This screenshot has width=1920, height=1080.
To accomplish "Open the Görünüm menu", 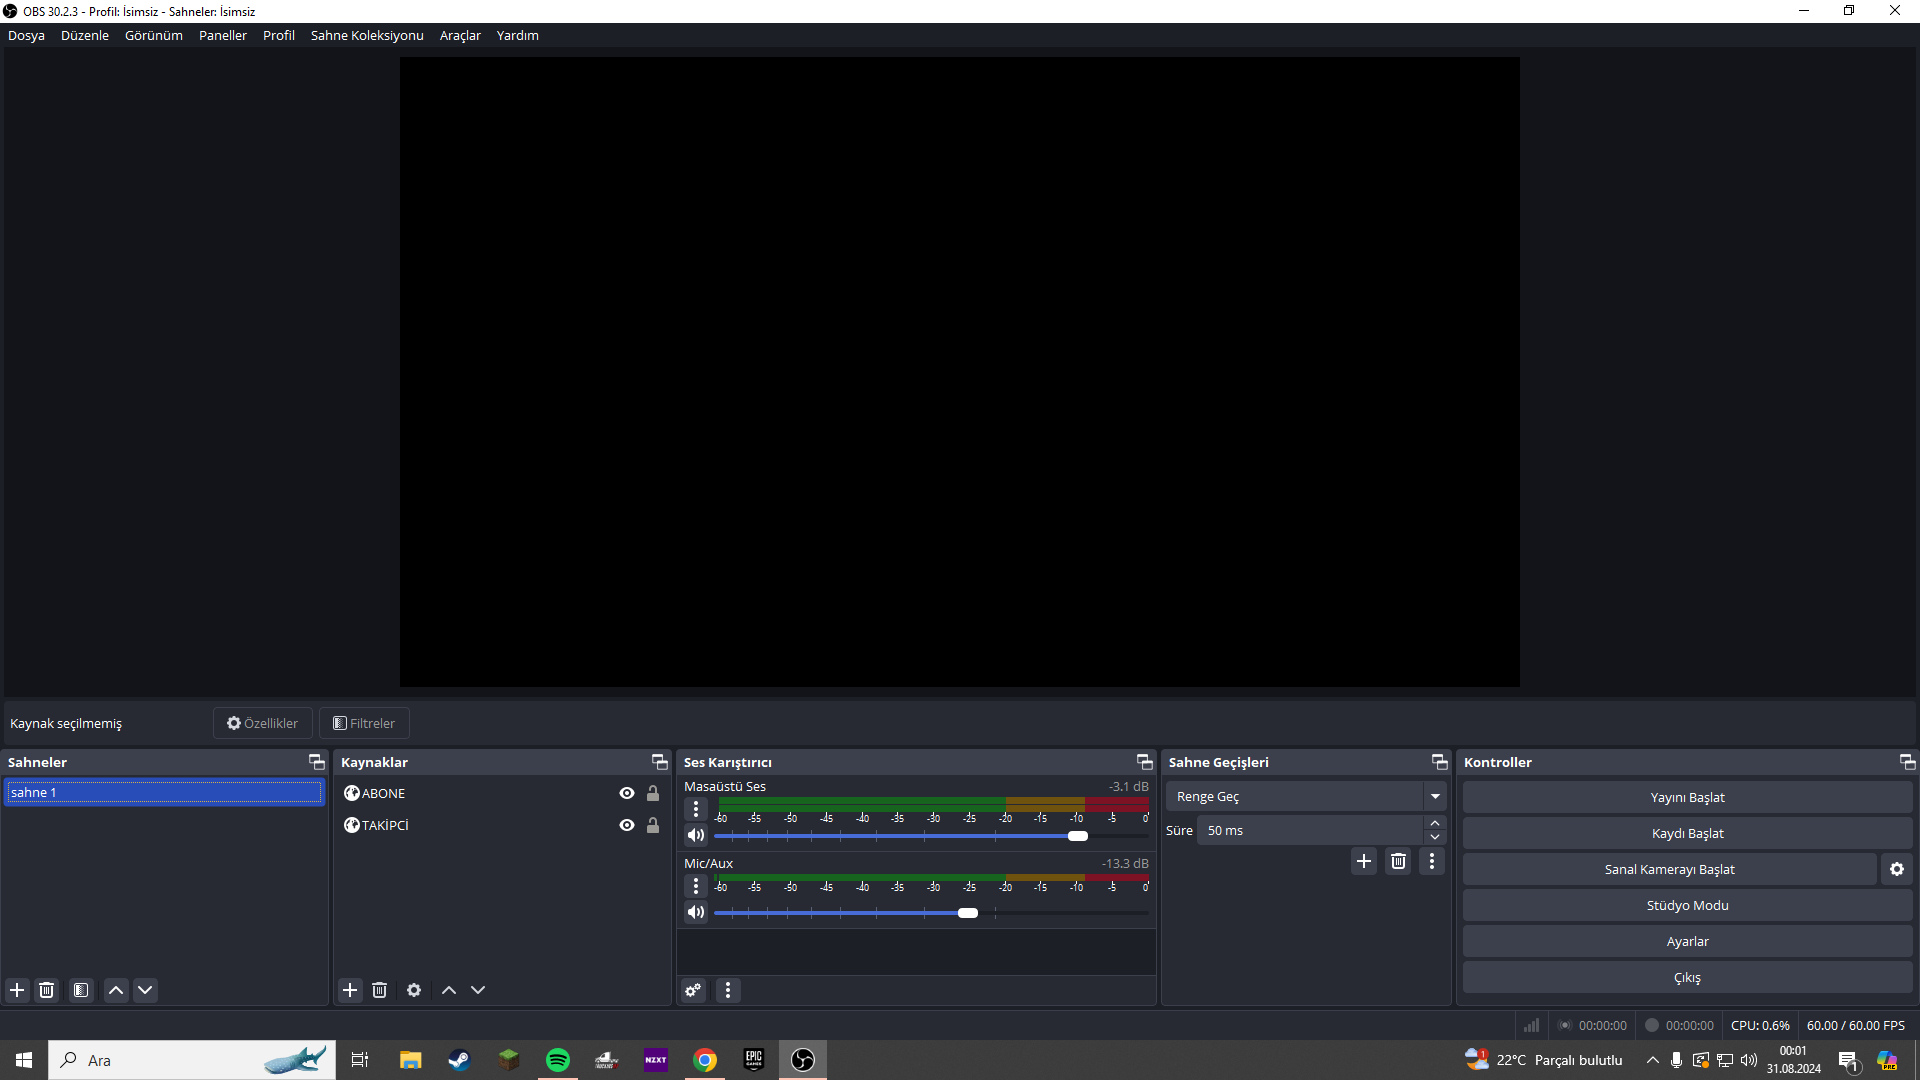I will tap(154, 35).
